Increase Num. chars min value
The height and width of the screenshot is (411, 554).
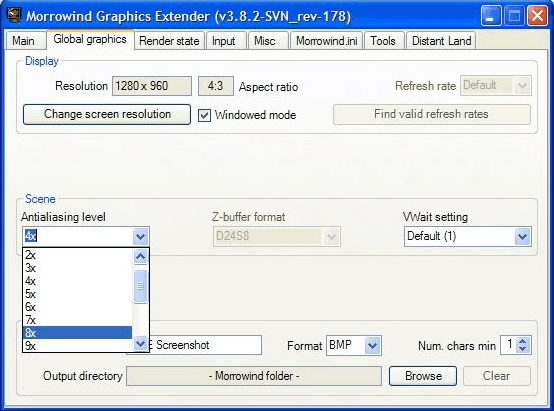(523, 341)
